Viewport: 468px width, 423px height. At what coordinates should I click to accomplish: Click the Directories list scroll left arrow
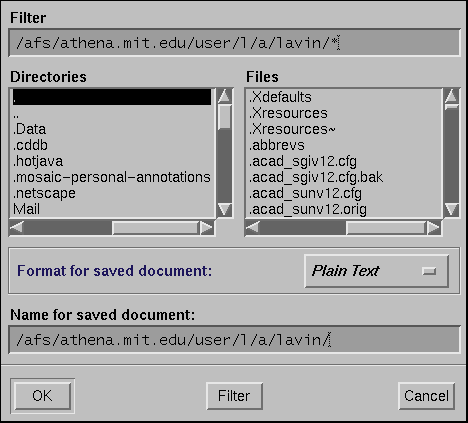(17, 228)
